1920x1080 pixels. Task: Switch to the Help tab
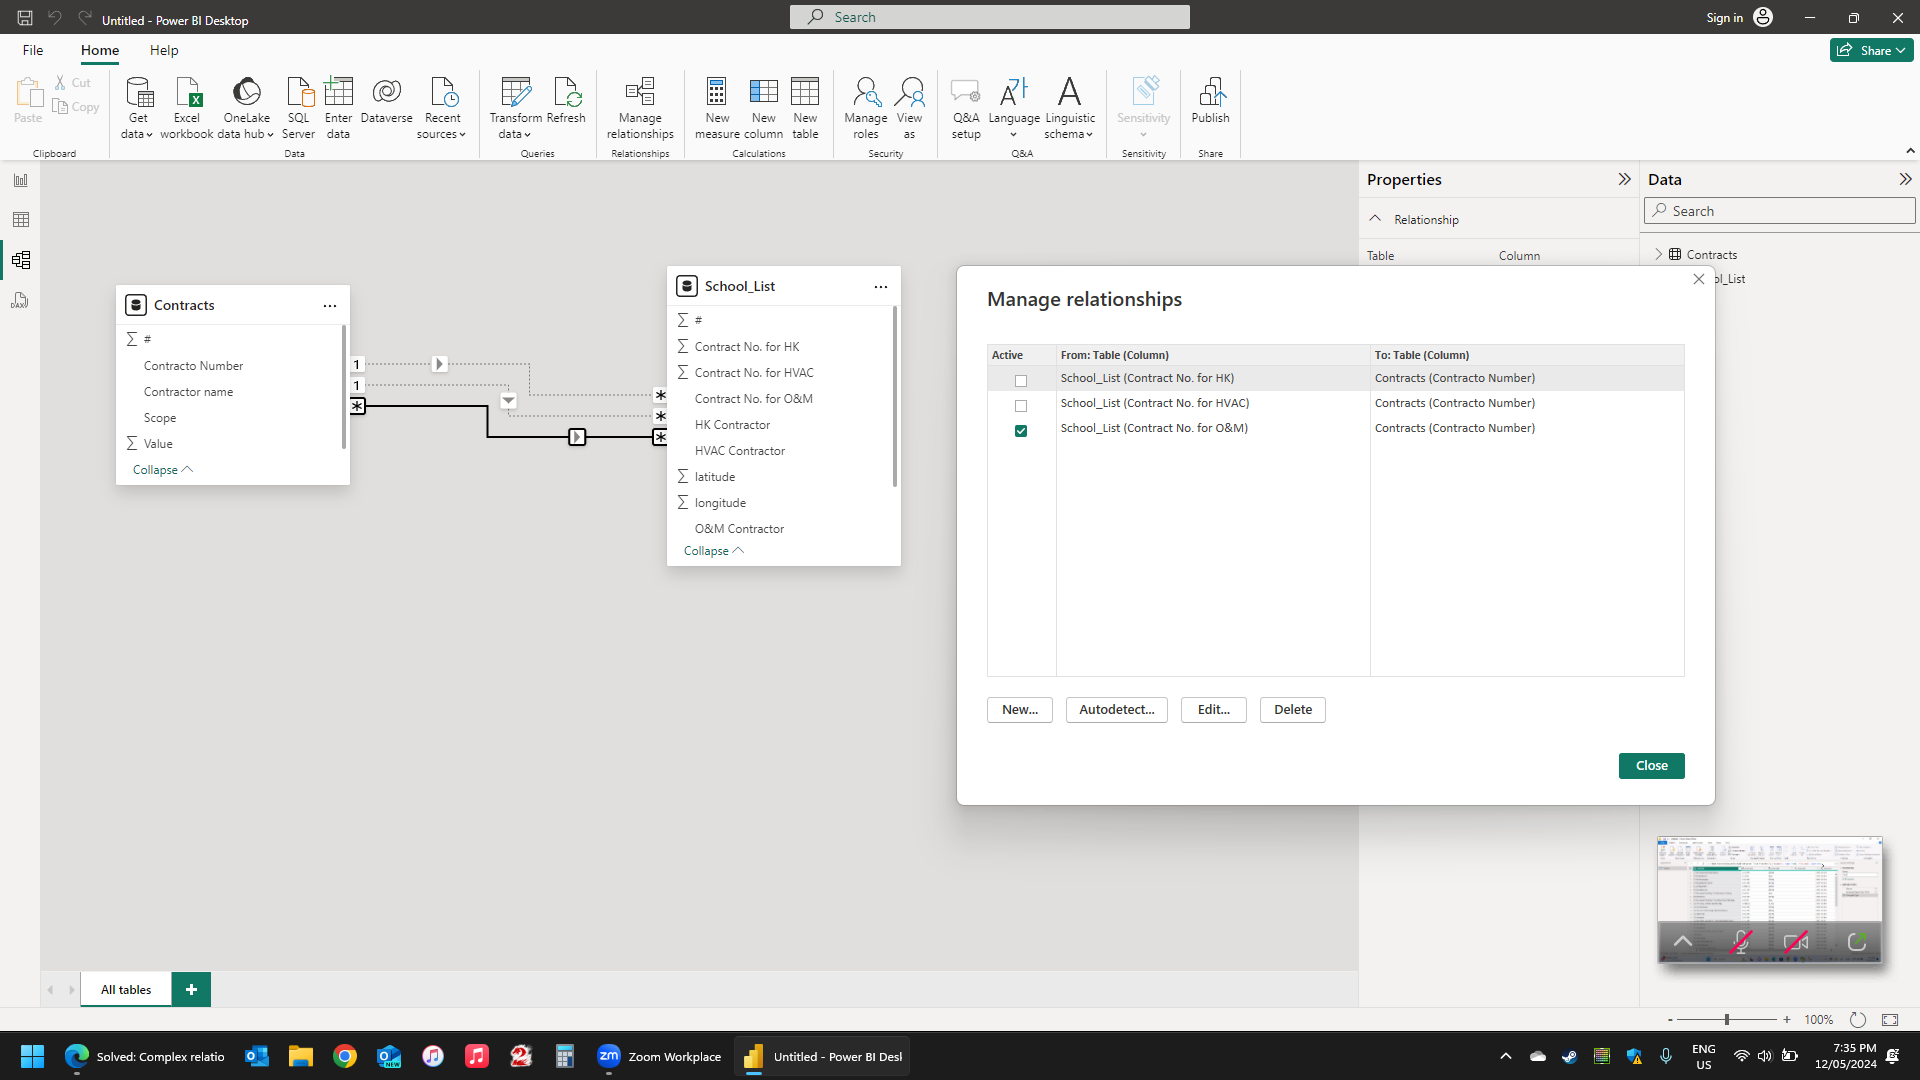click(x=164, y=50)
